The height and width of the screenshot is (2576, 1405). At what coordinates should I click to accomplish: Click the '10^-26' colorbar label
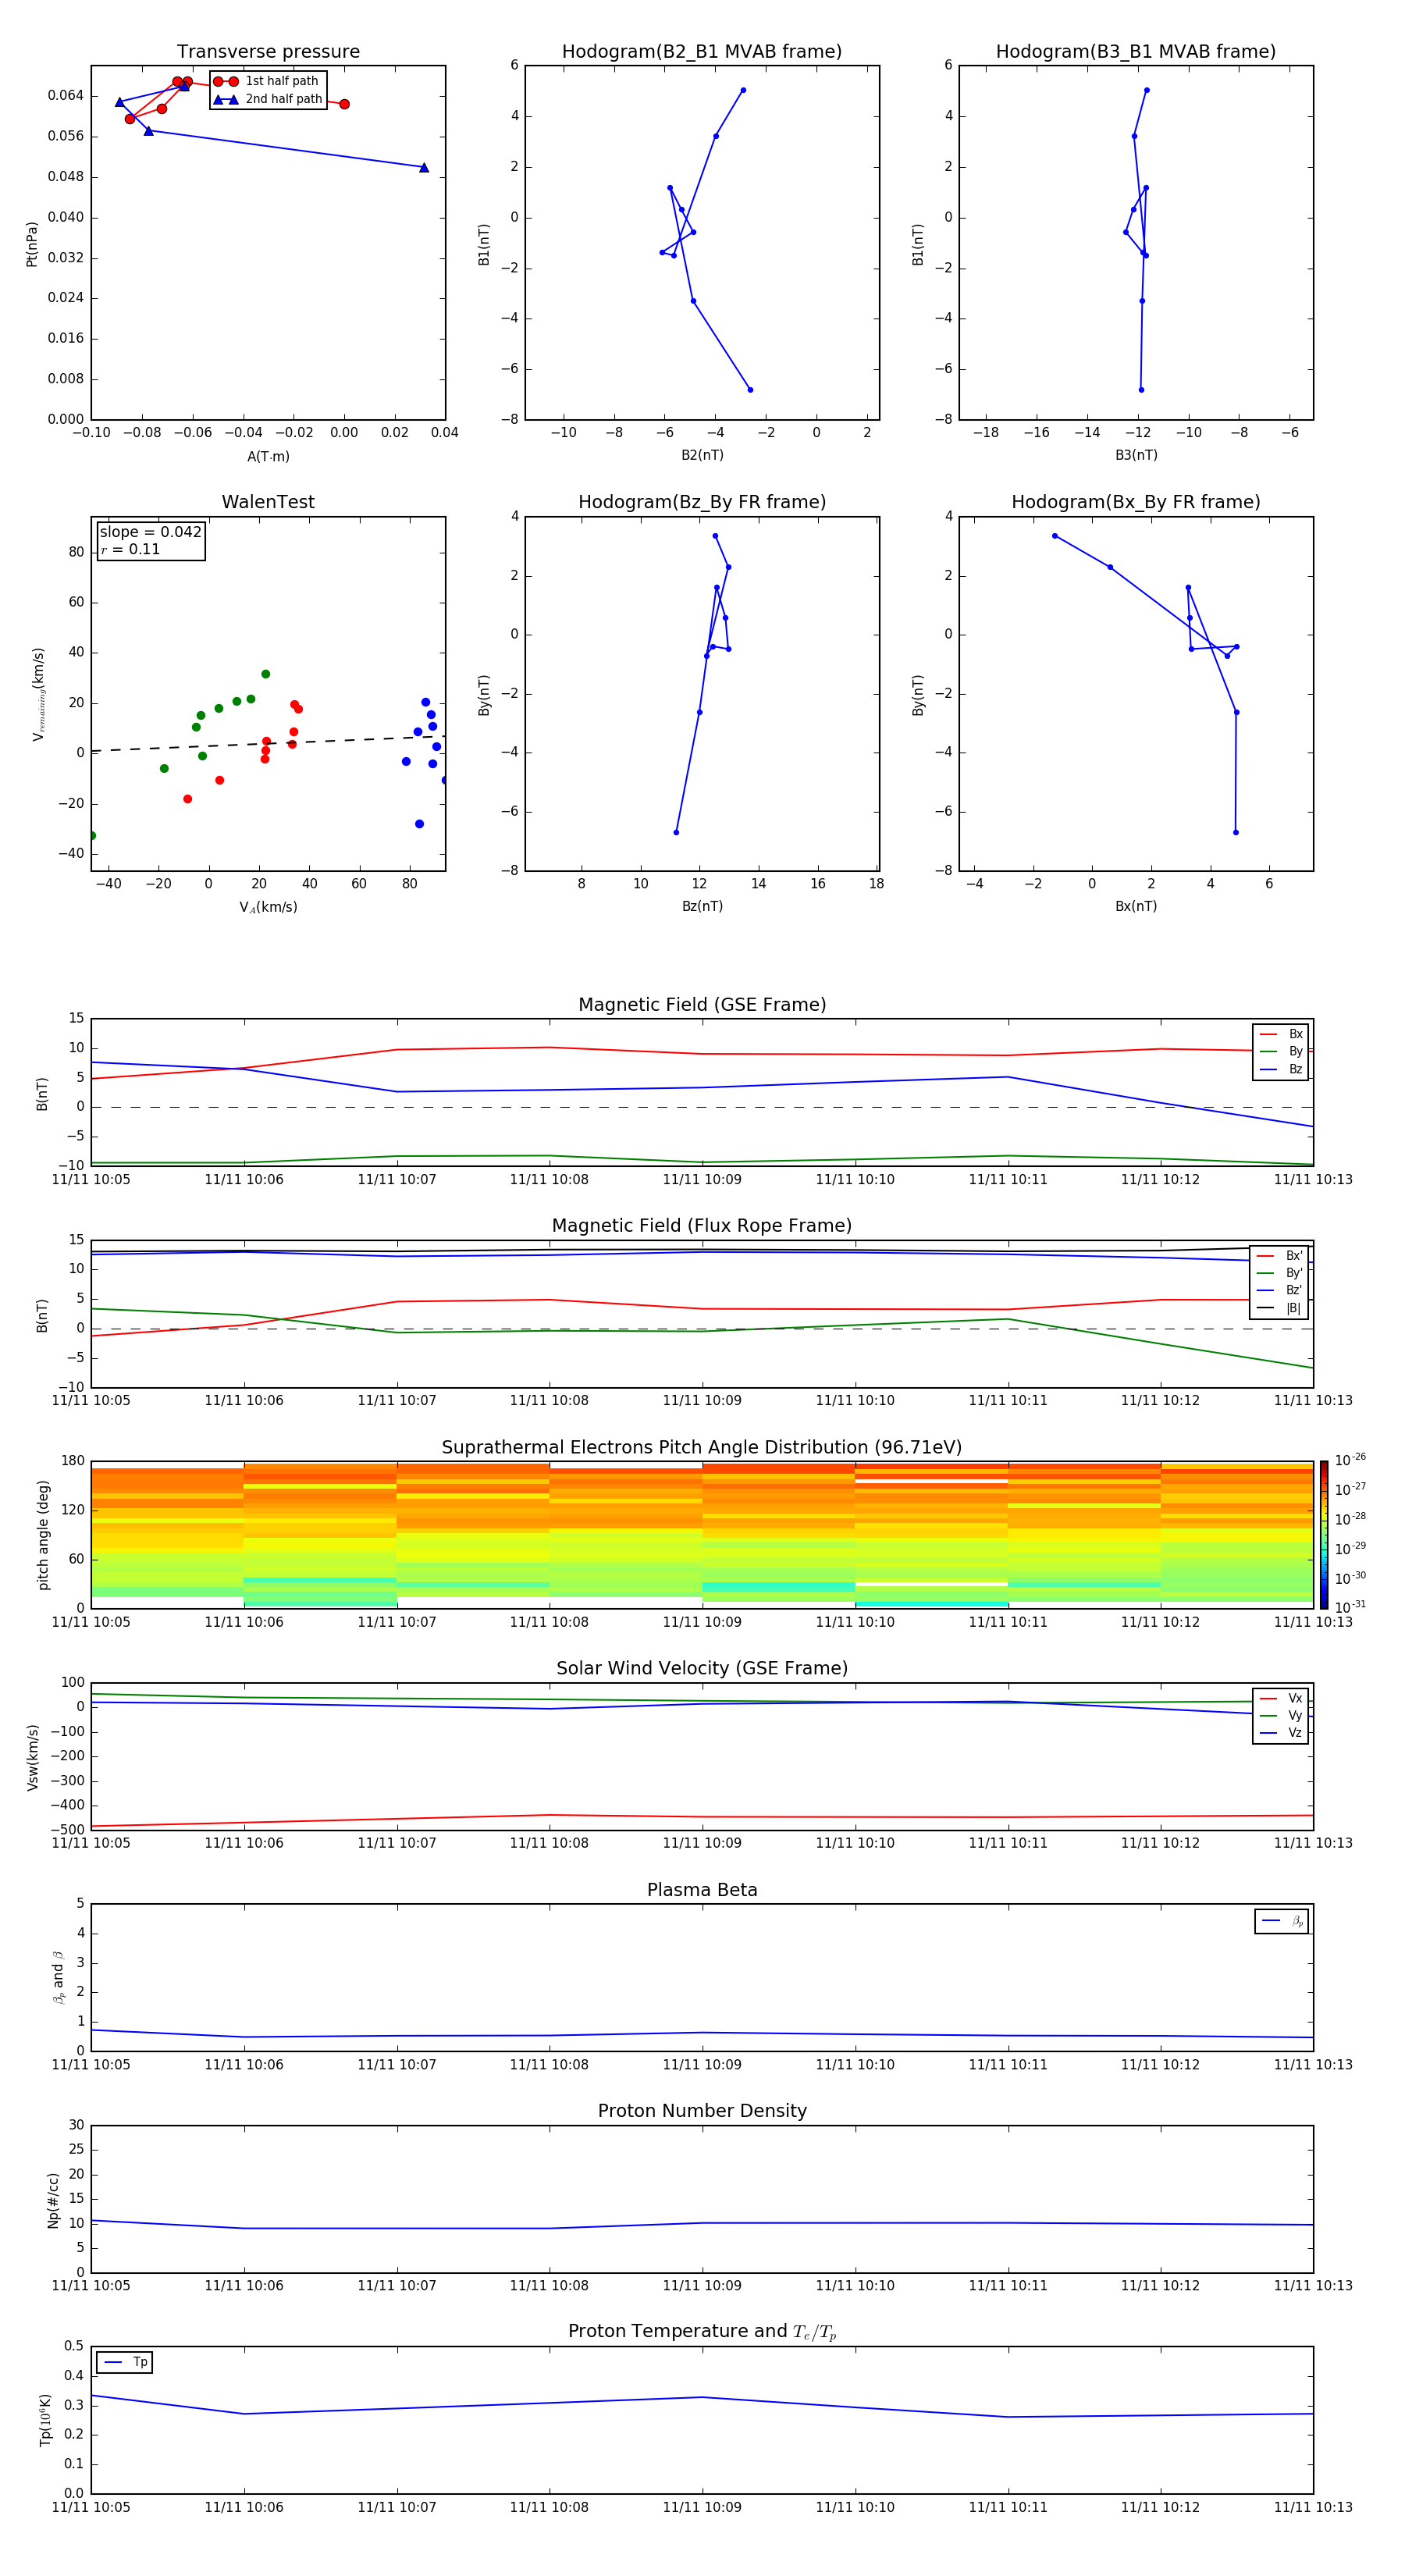pyautogui.click(x=1350, y=1460)
